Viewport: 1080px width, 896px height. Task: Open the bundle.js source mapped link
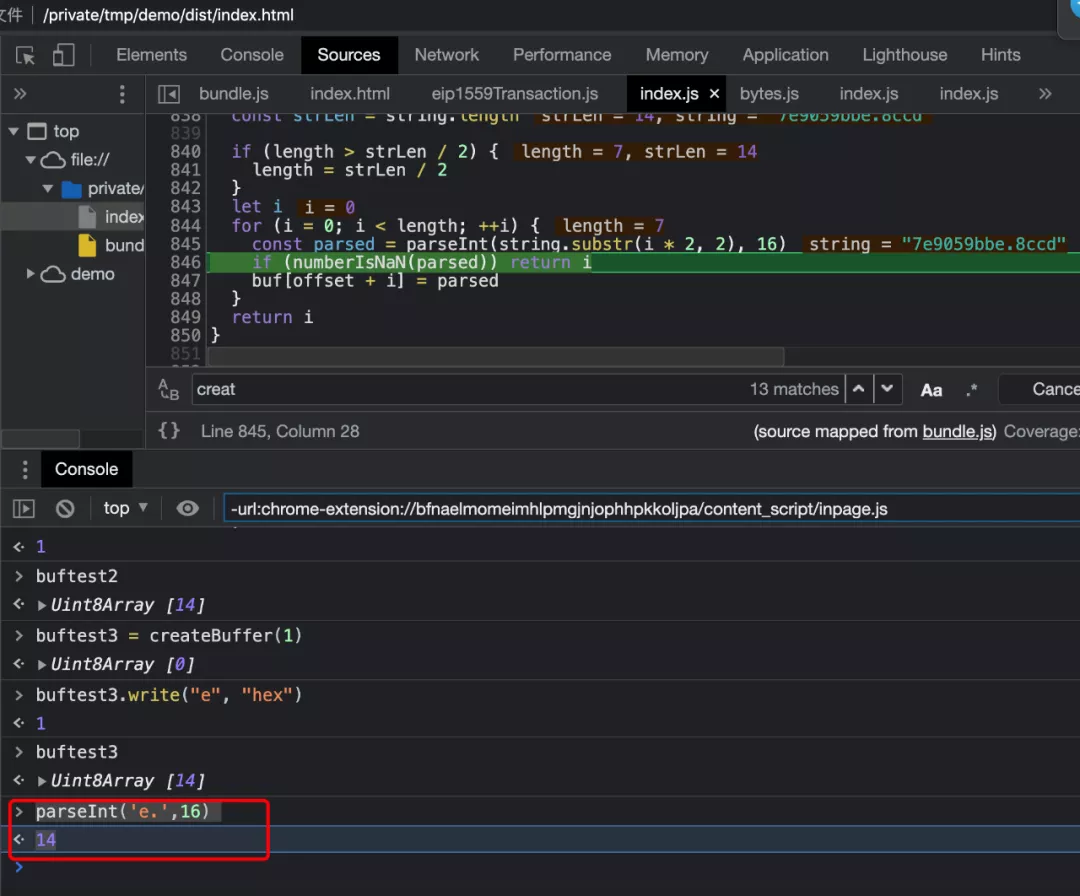(958, 431)
